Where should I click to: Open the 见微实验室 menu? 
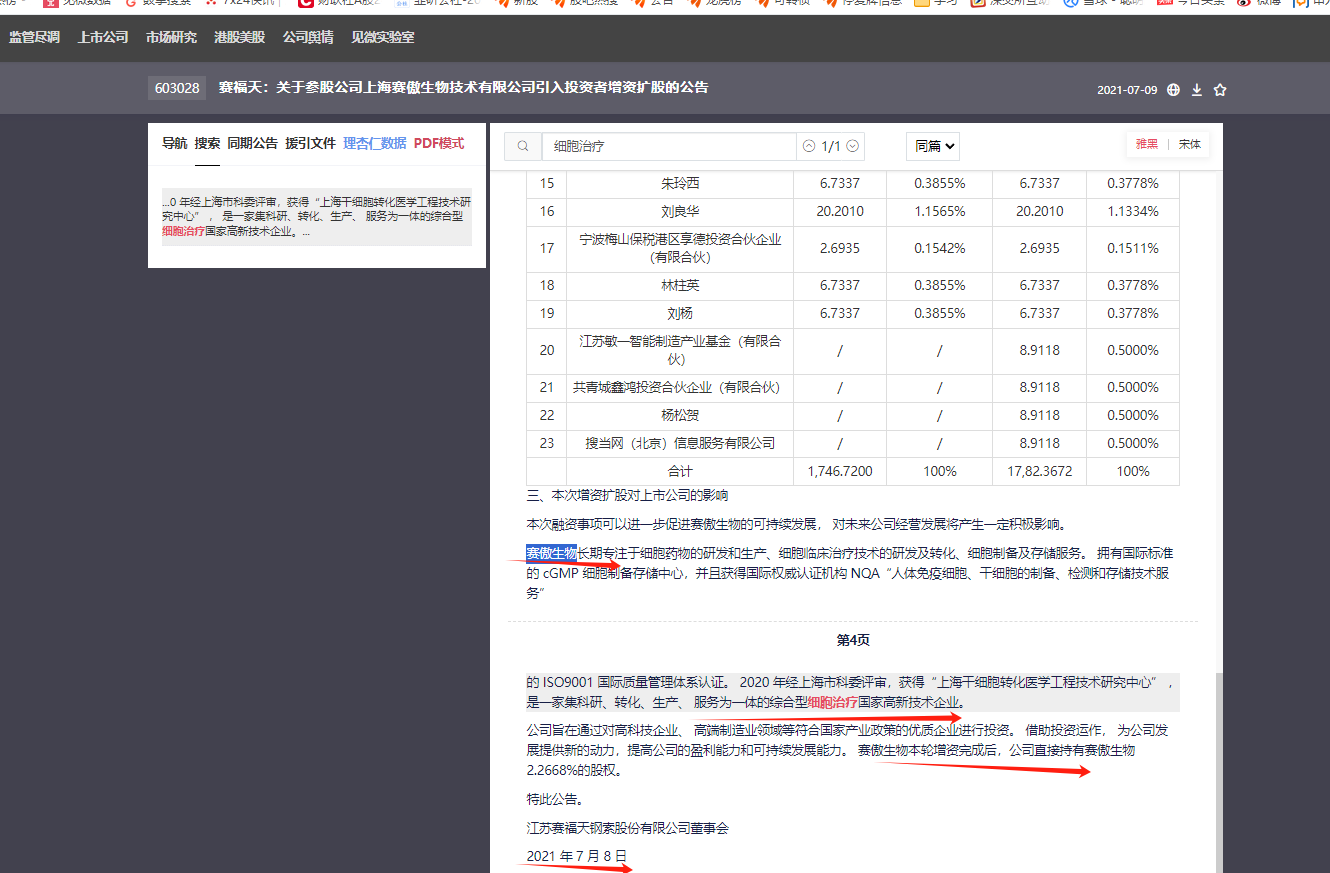(x=383, y=37)
